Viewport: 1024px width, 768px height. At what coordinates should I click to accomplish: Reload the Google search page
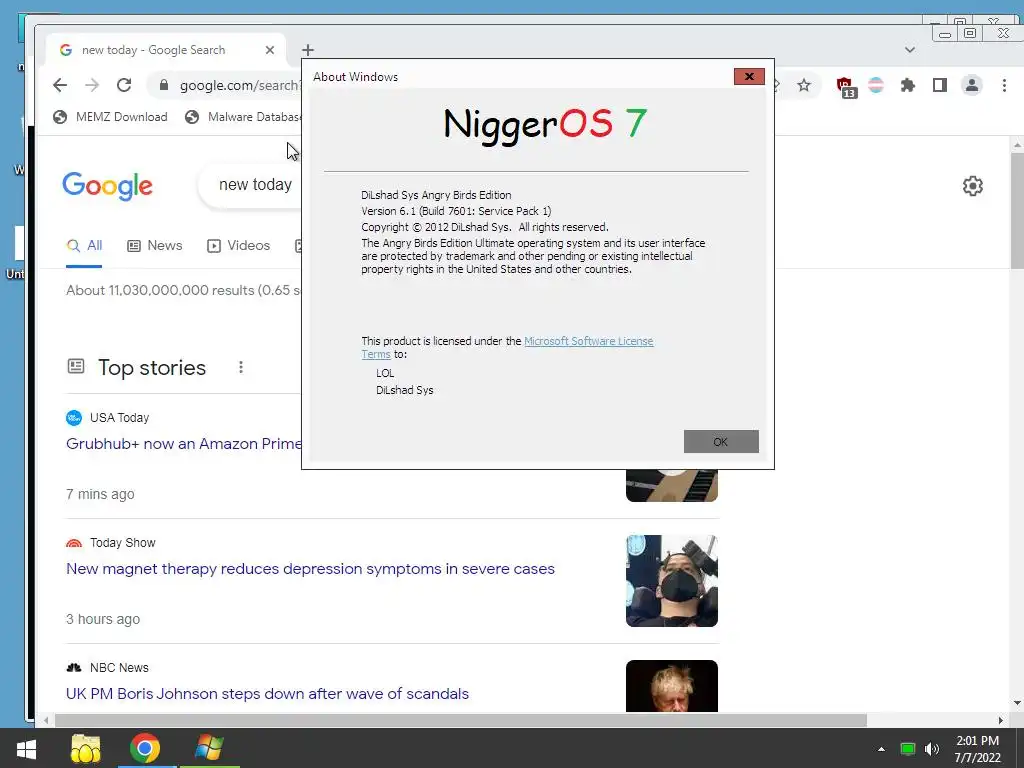pyautogui.click(x=124, y=85)
